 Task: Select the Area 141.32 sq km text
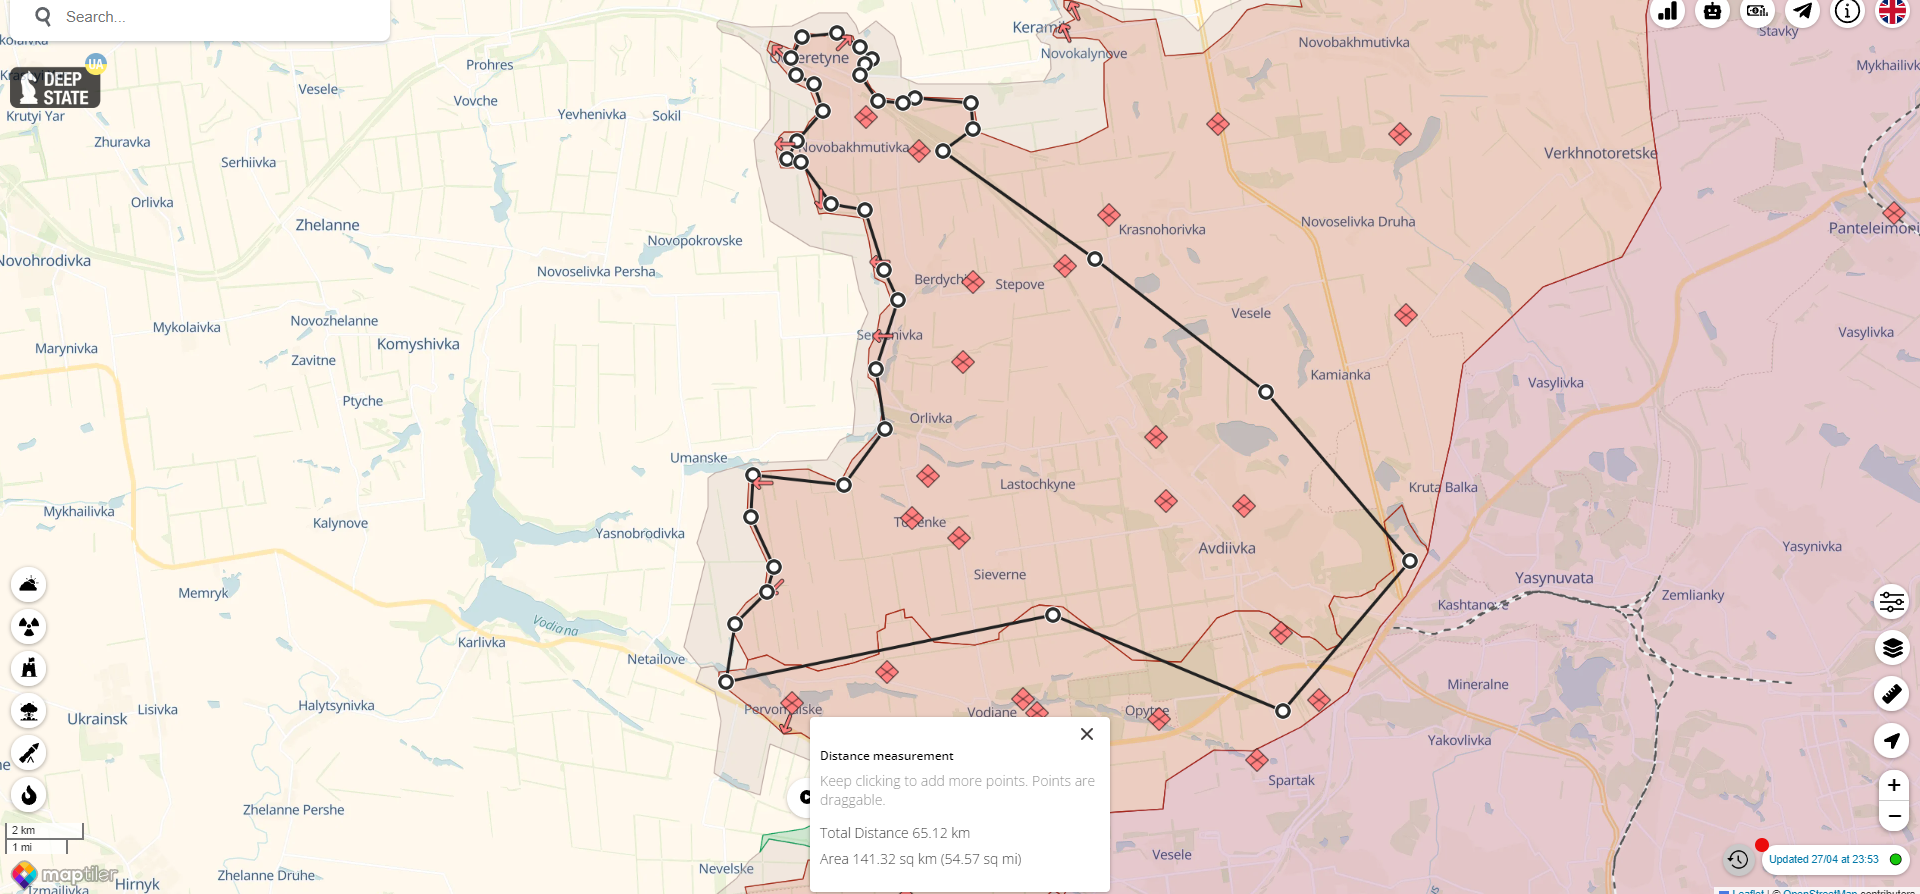point(920,859)
